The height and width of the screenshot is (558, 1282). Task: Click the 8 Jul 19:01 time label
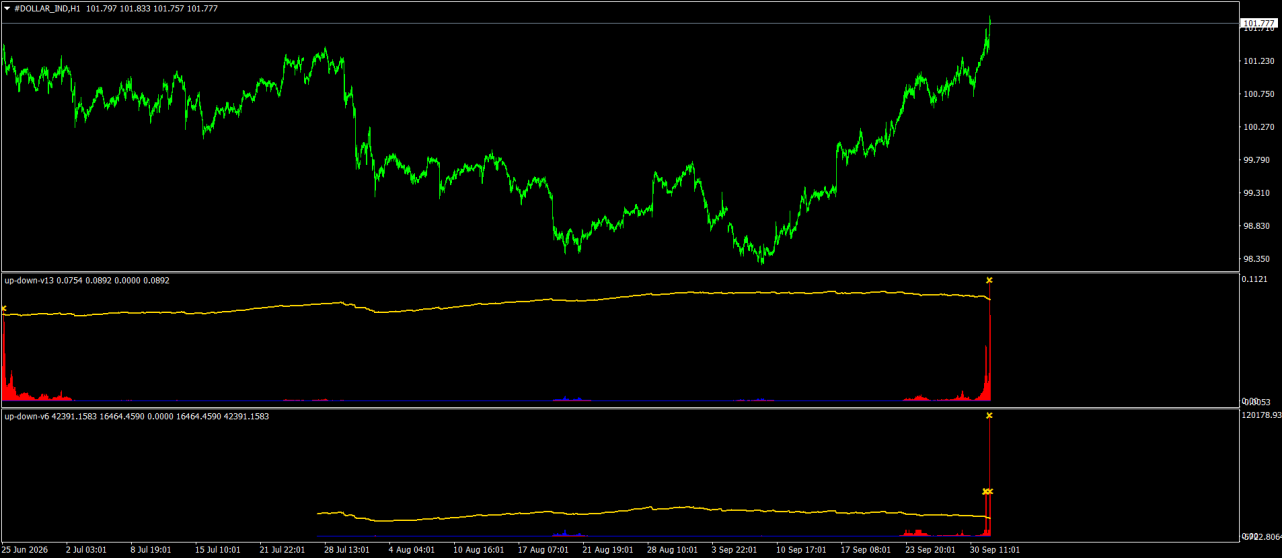click(151, 549)
